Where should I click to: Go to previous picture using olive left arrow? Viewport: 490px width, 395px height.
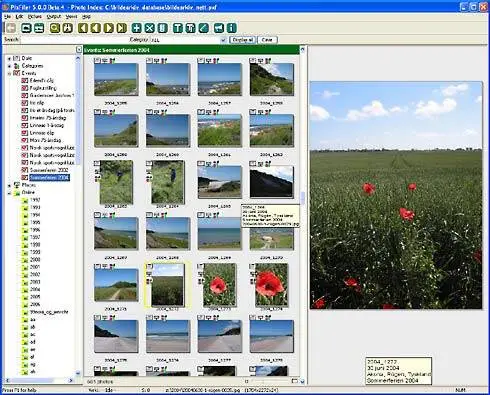pyautogui.click(x=96, y=28)
